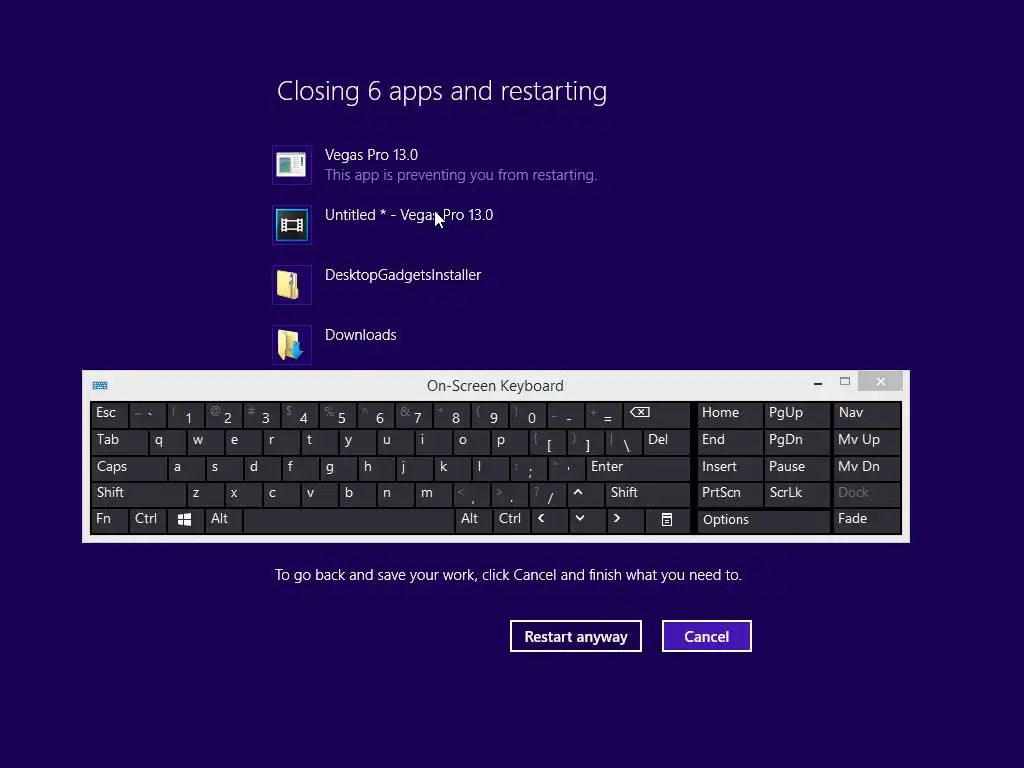The width and height of the screenshot is (1024, 768).
Task: Click the 'Untitled * - Vegas Pro 13.0' label
Action: pos(409,215)
